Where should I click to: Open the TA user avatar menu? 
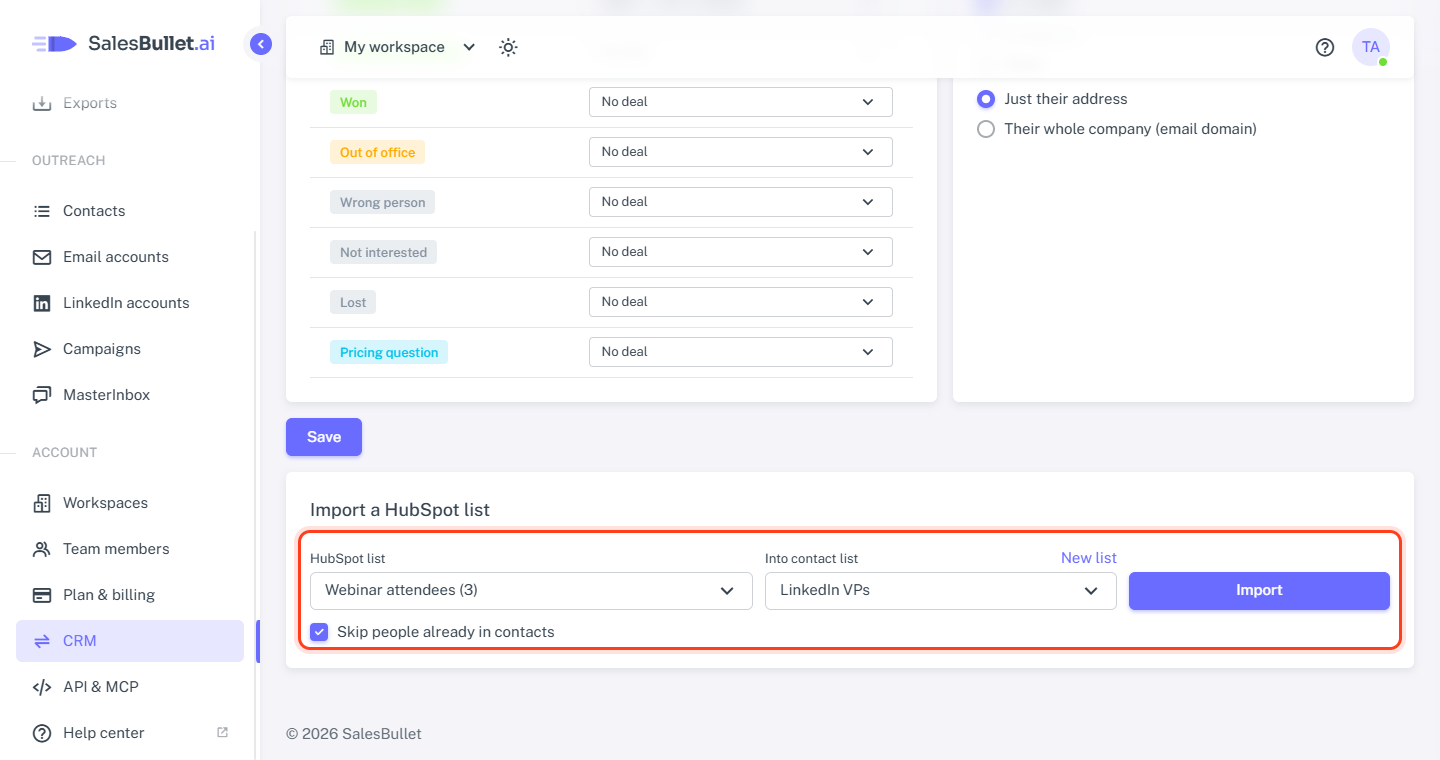click(1371, 47)
